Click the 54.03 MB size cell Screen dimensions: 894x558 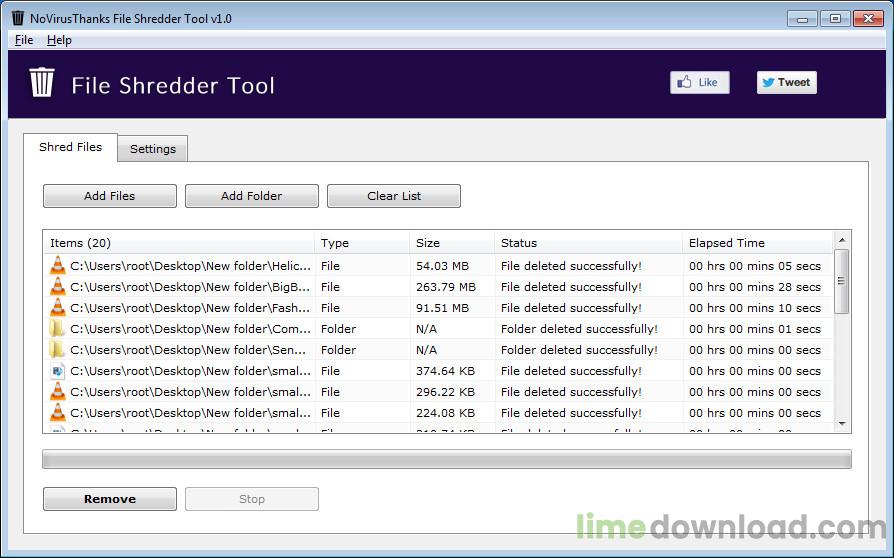tap(442, 266)
